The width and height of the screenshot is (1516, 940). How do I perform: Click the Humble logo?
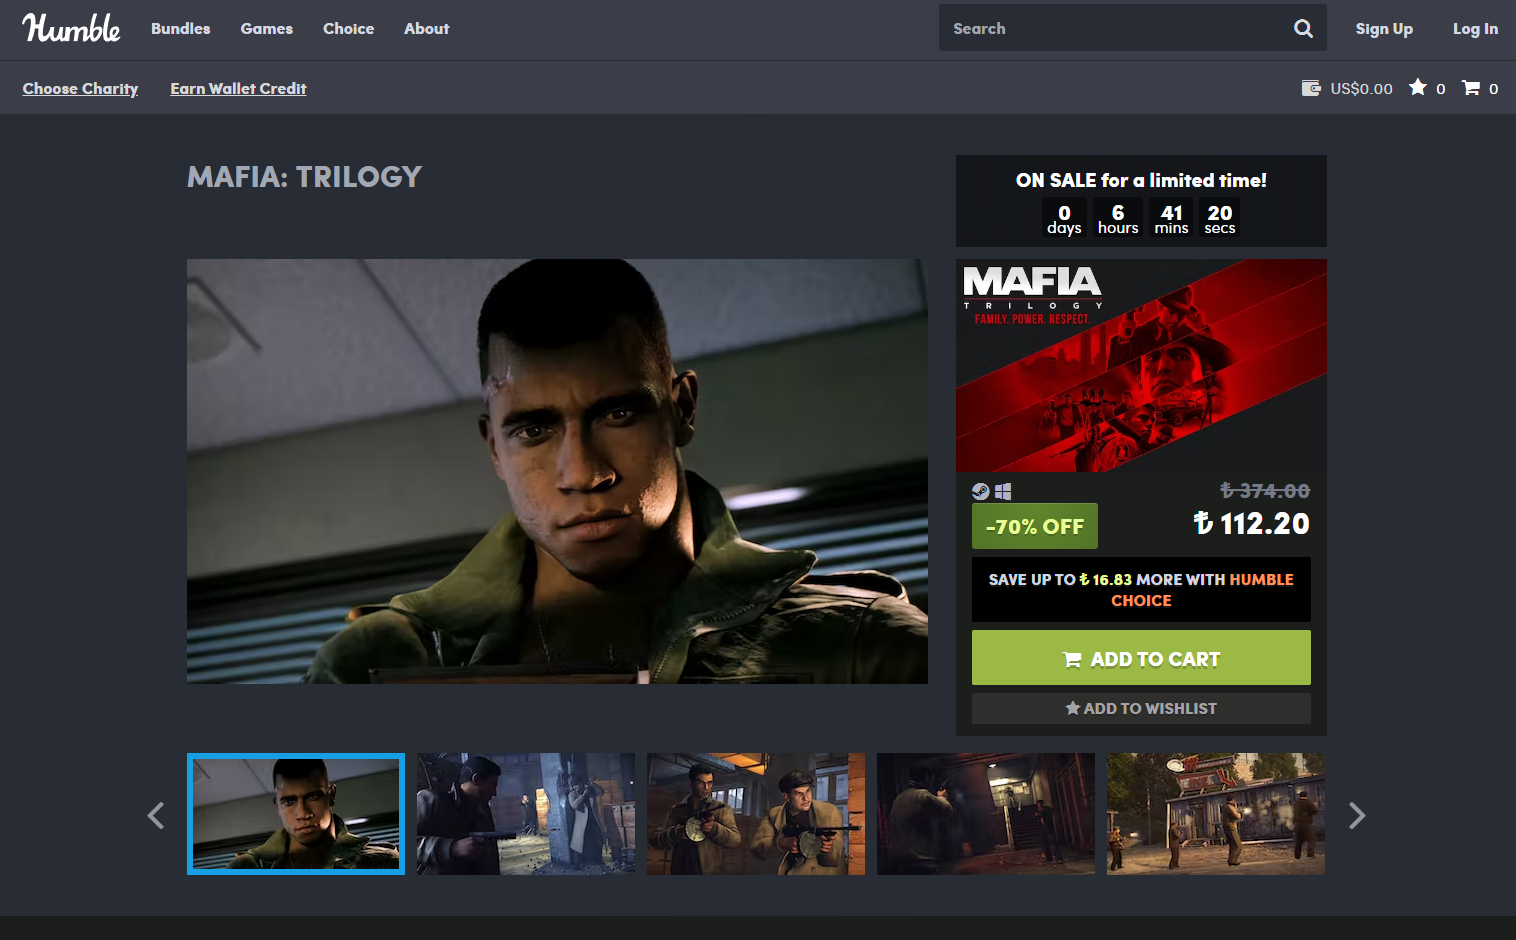click(x=71, y=28)
